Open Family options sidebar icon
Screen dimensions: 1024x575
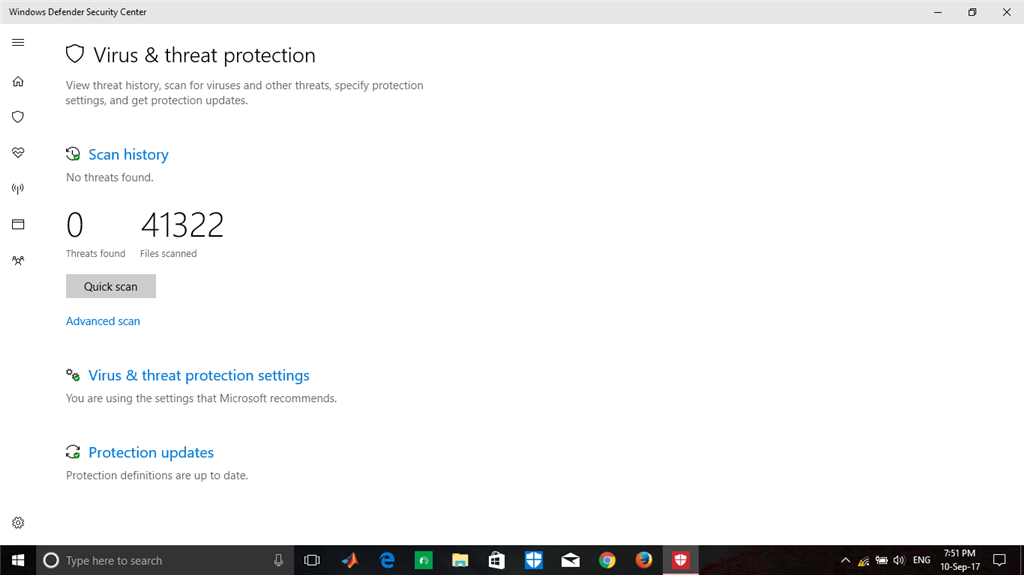(x=18, y=260)
